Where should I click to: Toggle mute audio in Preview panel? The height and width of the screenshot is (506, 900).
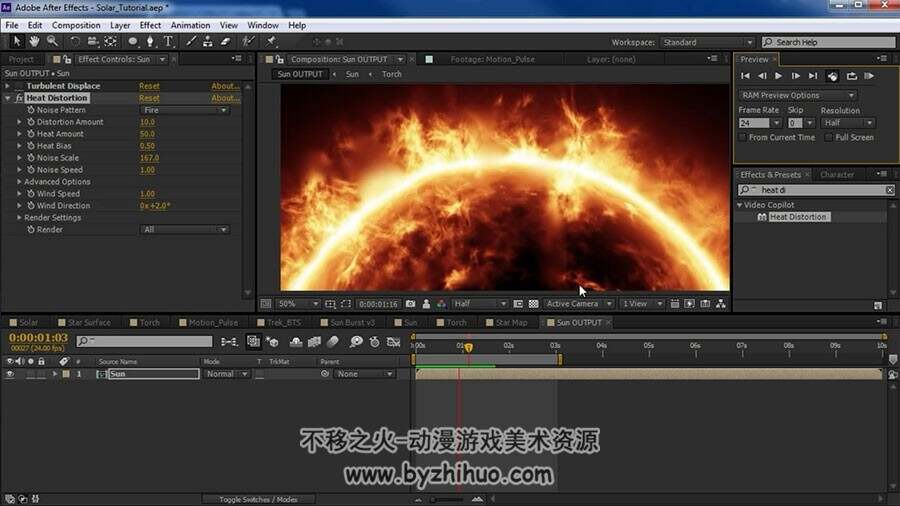pyautogui.click(x=832, y=76)
